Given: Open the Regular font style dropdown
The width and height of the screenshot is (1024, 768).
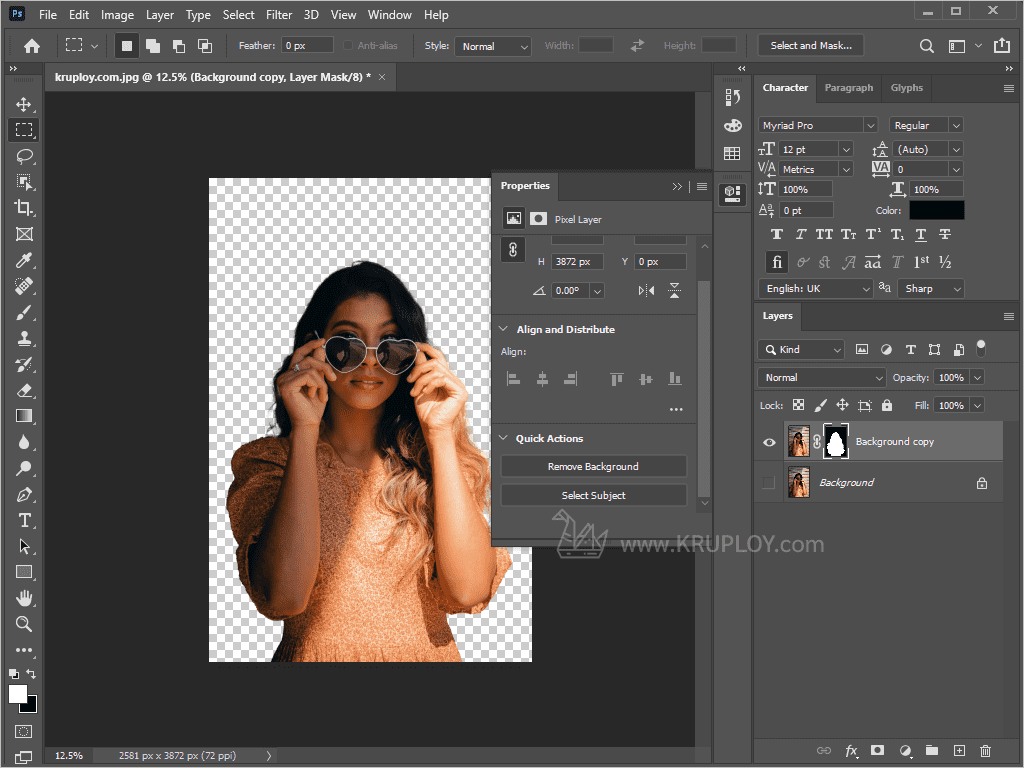Looking at the screenshot, I should click(x=926, y=125).
